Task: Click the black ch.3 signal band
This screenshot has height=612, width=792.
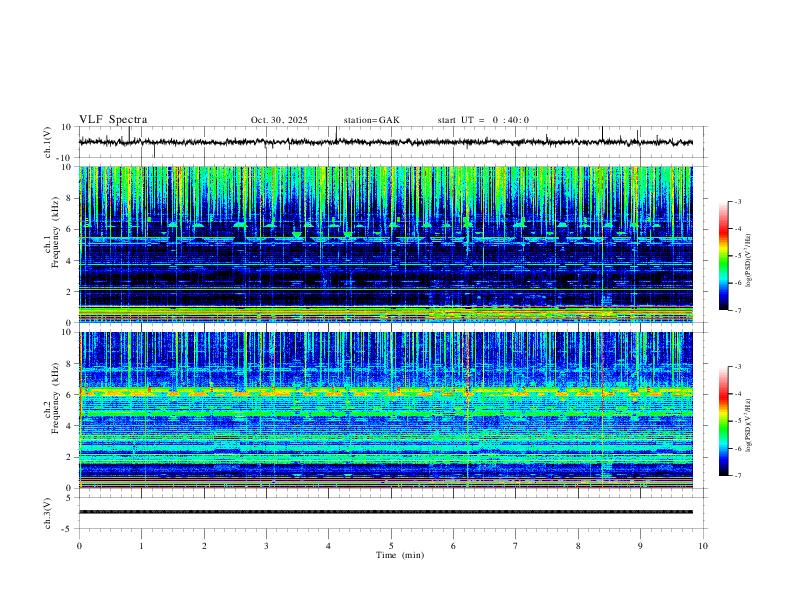Action: coord(386,512)
